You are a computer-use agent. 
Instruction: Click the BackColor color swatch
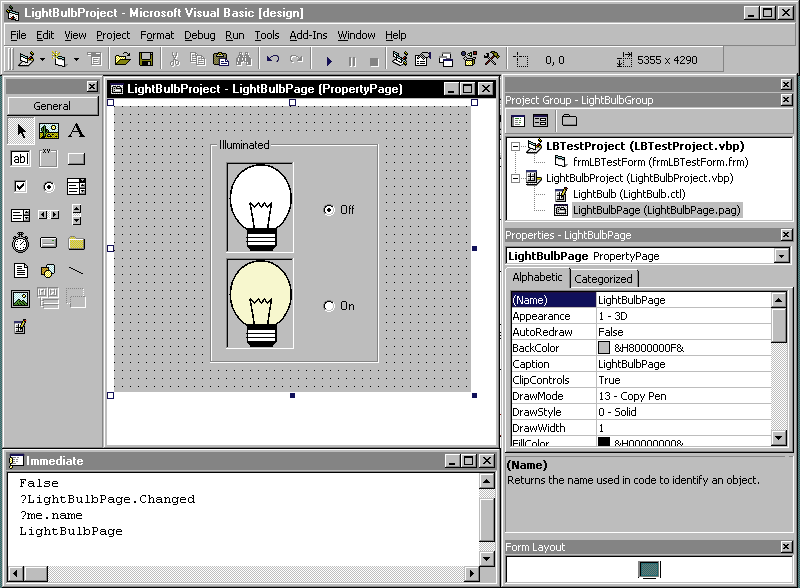click(603, 348)
